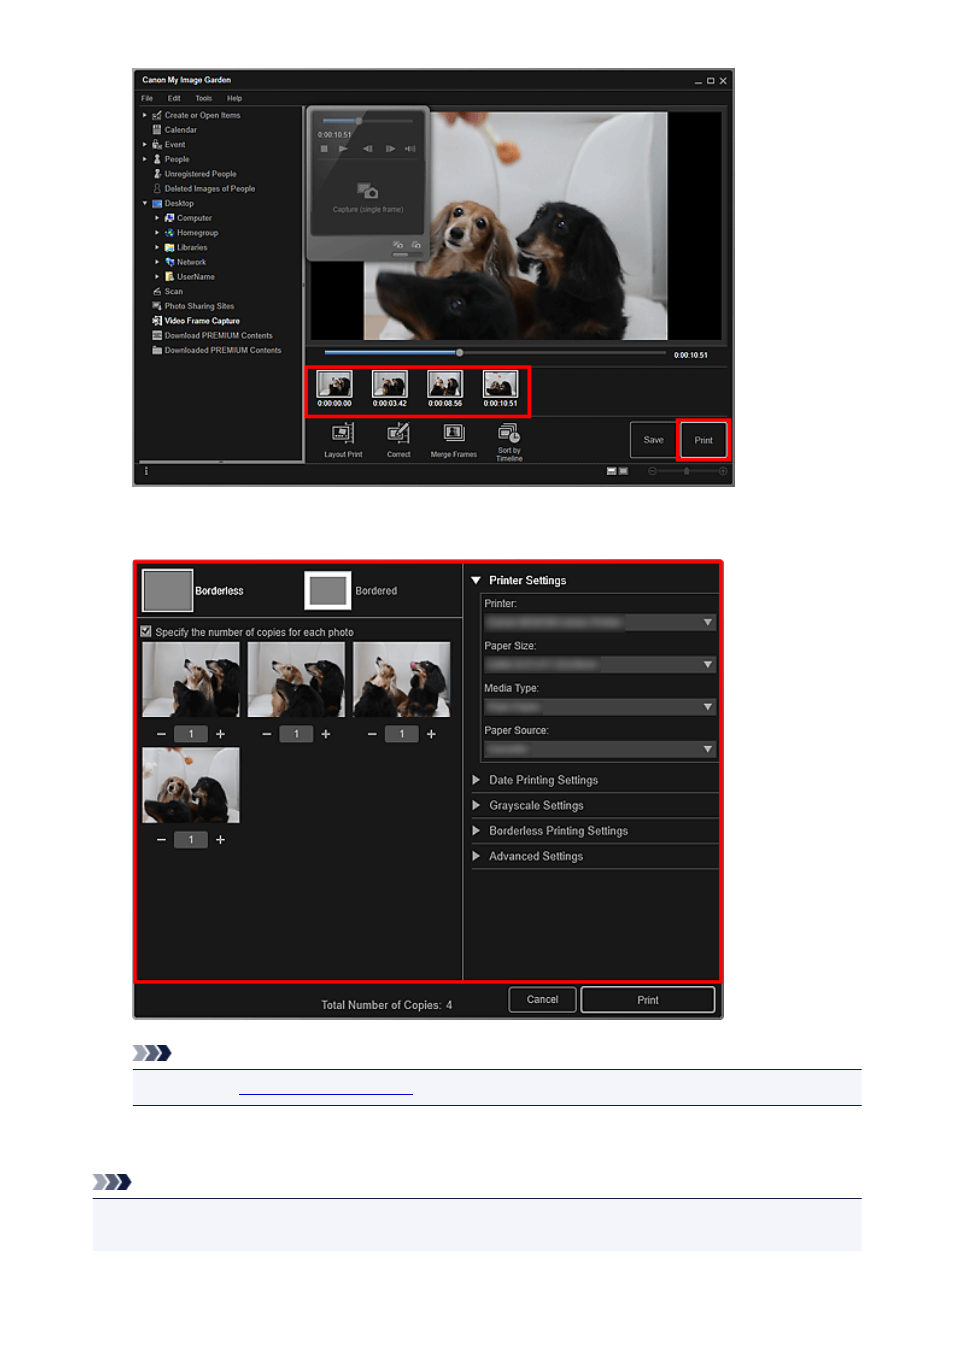Click the Merge Frames icon

454,434
